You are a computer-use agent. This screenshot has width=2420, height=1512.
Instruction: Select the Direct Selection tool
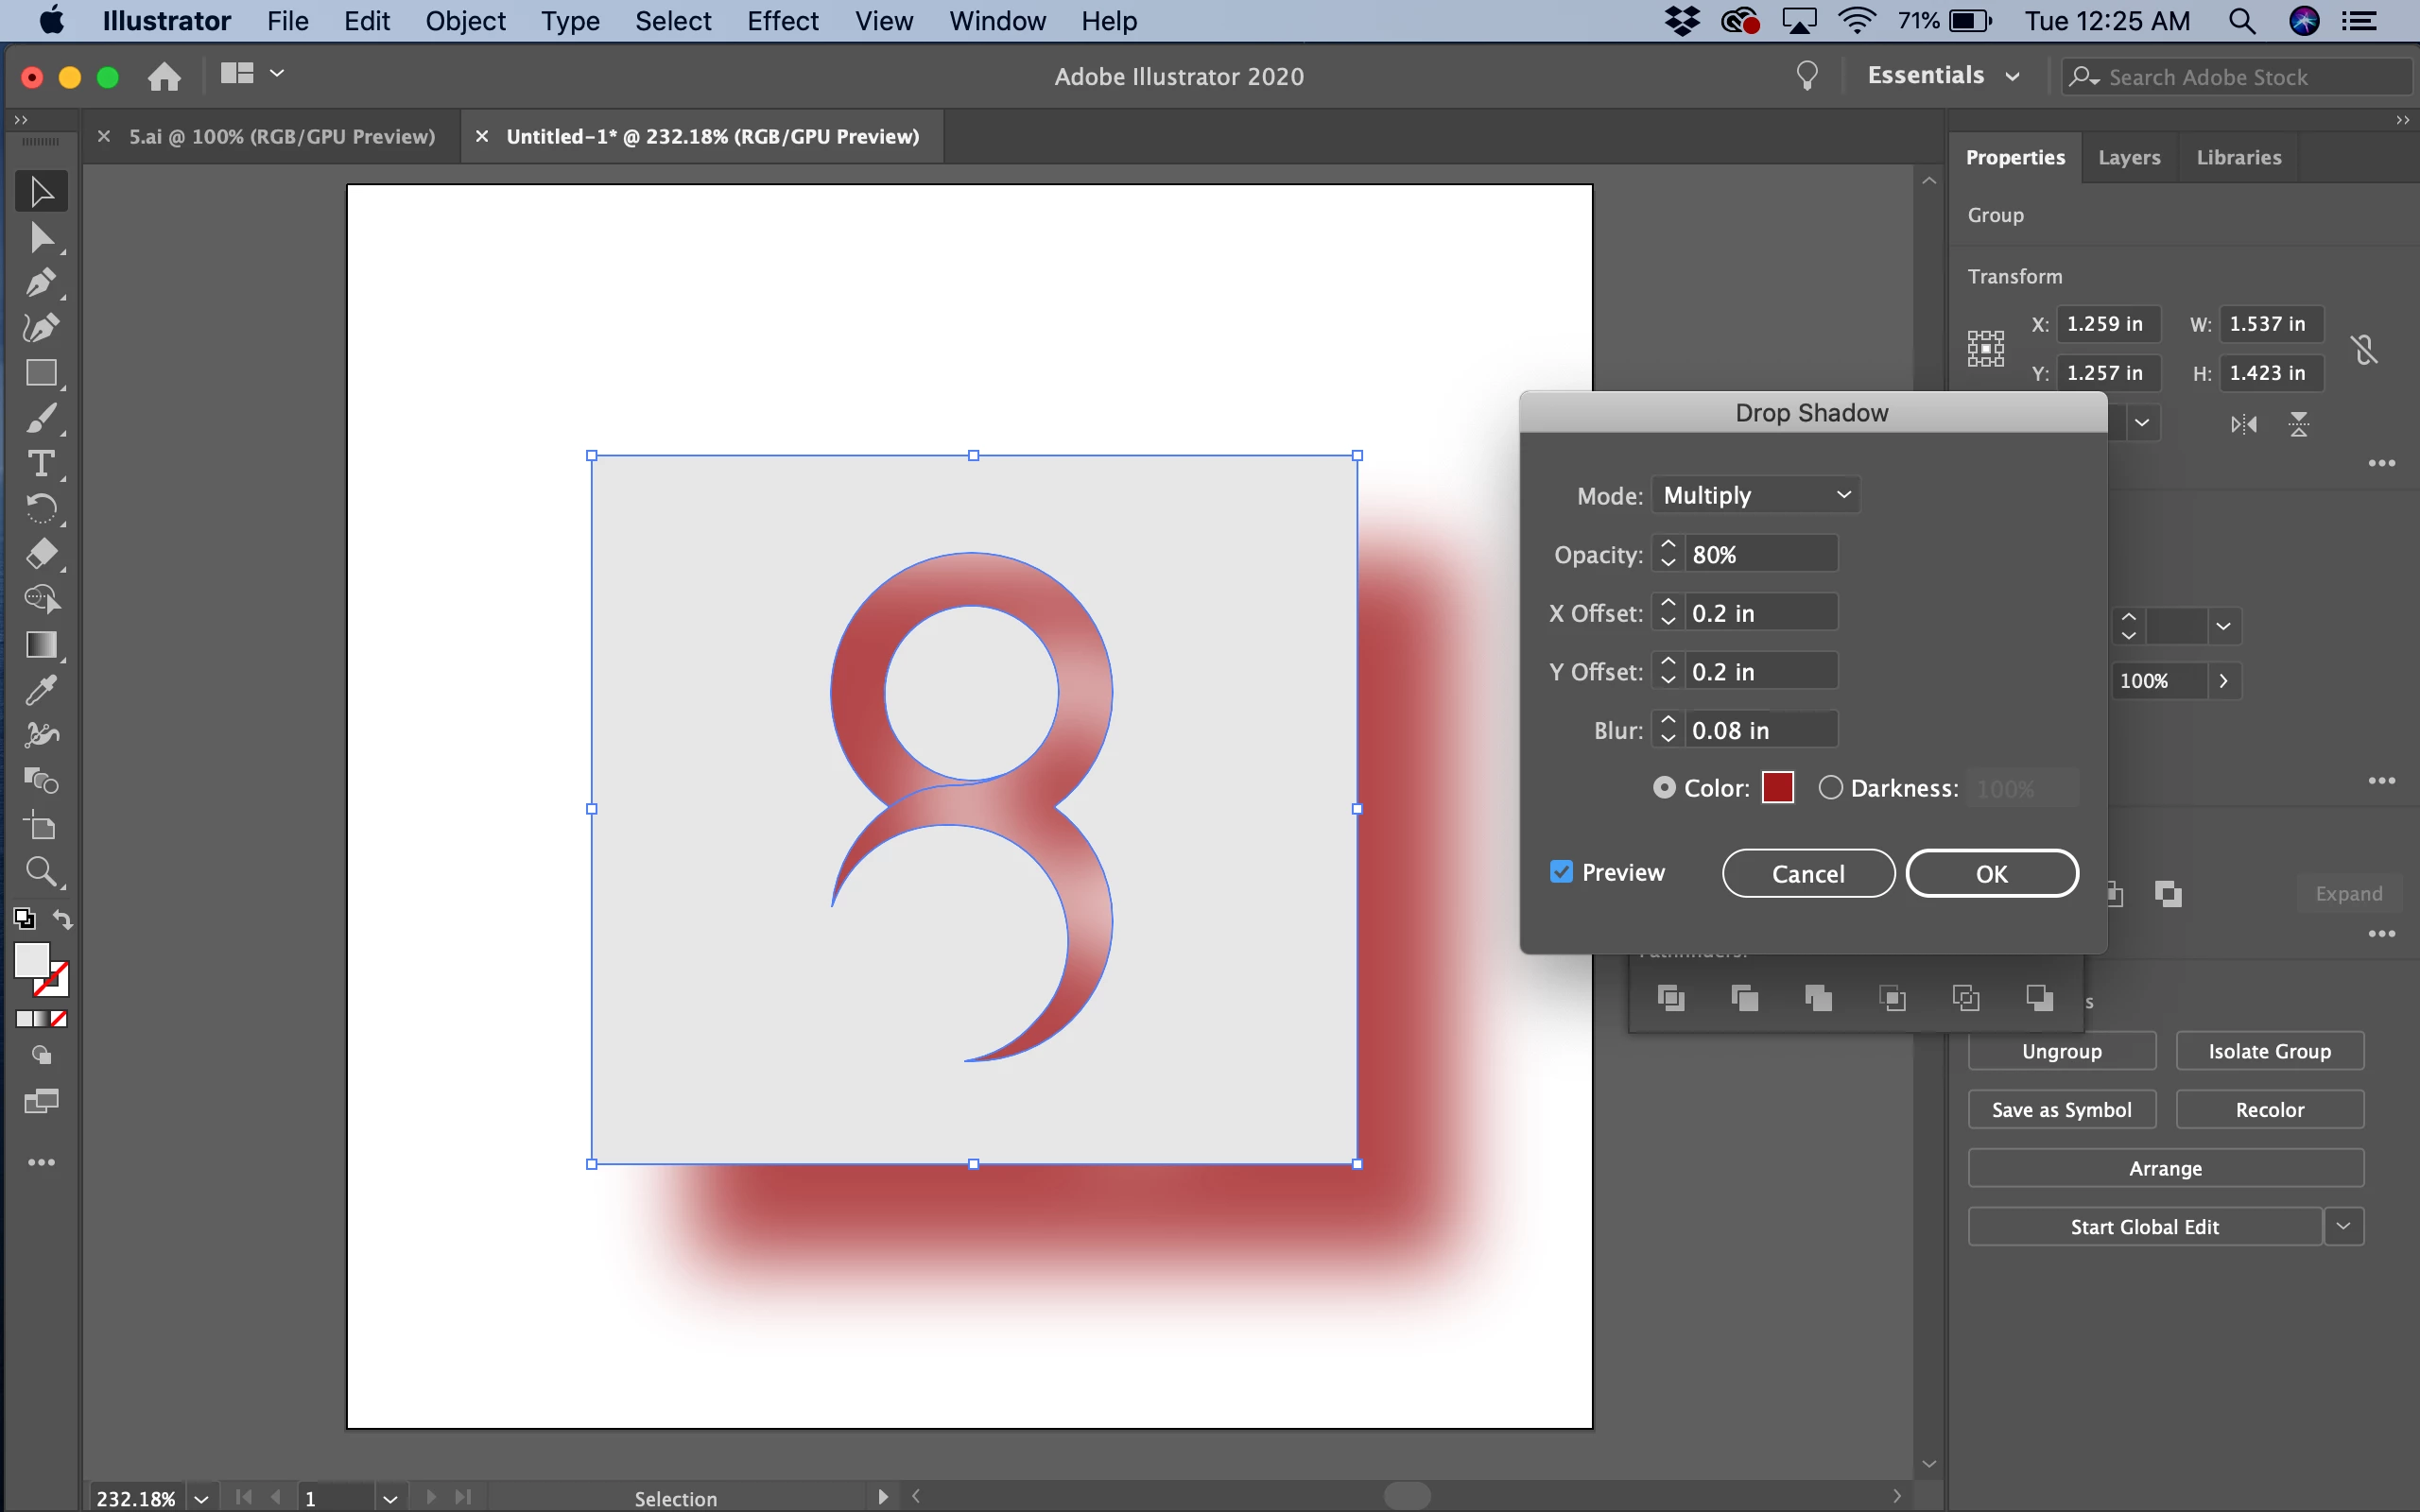click(x=40, y=238)
